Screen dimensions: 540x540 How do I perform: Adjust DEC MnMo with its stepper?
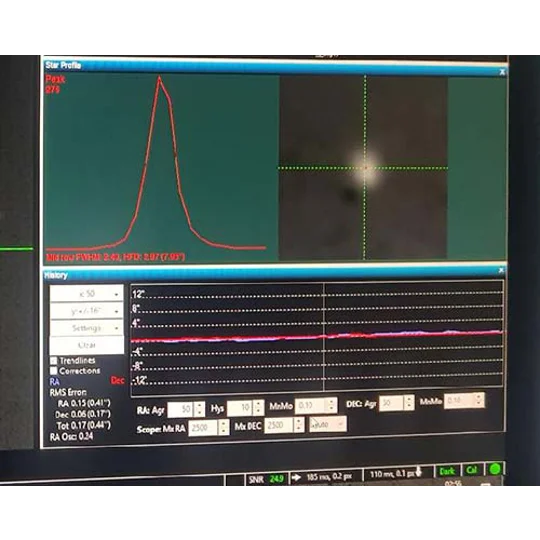tap(479, 400)
